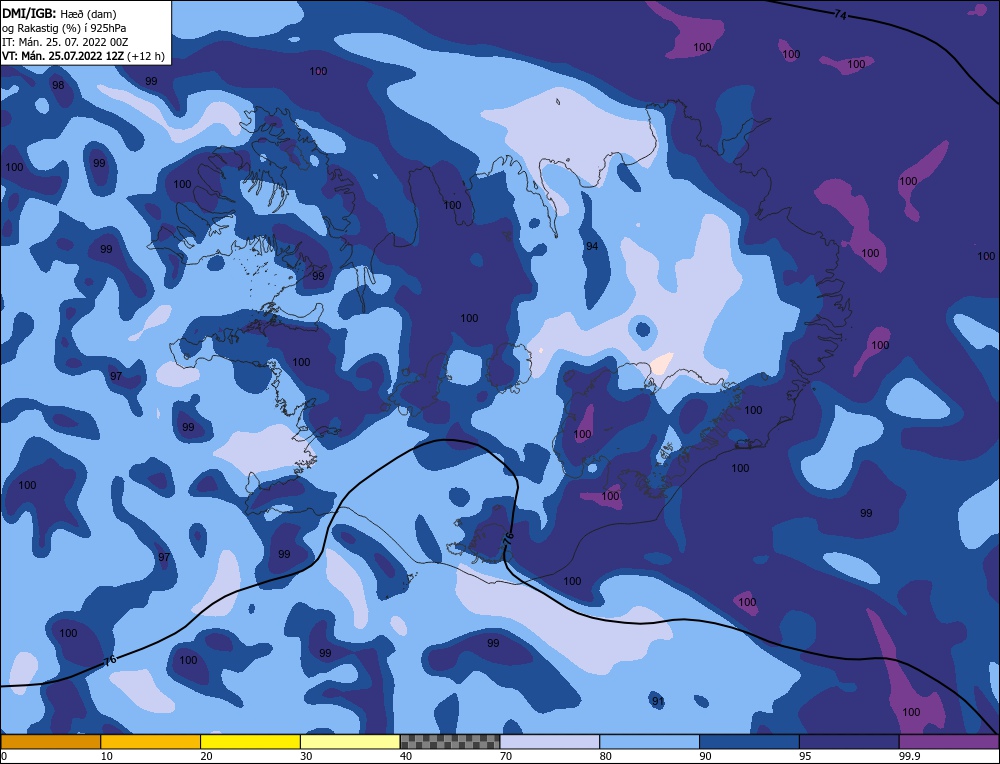The image size is (1000, 764).
Task: Click the 70–80 lavender legend swatch
Action: pos(550,742)
